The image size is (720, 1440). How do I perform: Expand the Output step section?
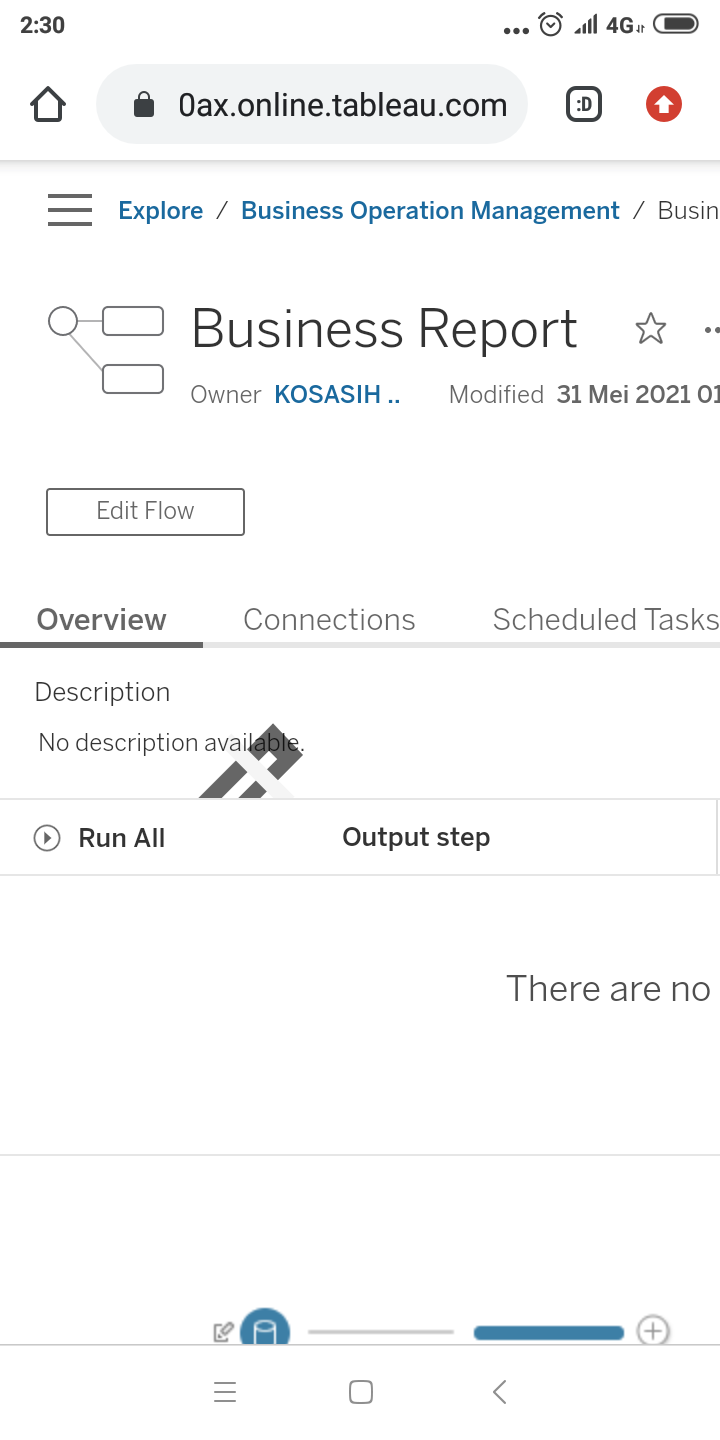tap(416, 837)
